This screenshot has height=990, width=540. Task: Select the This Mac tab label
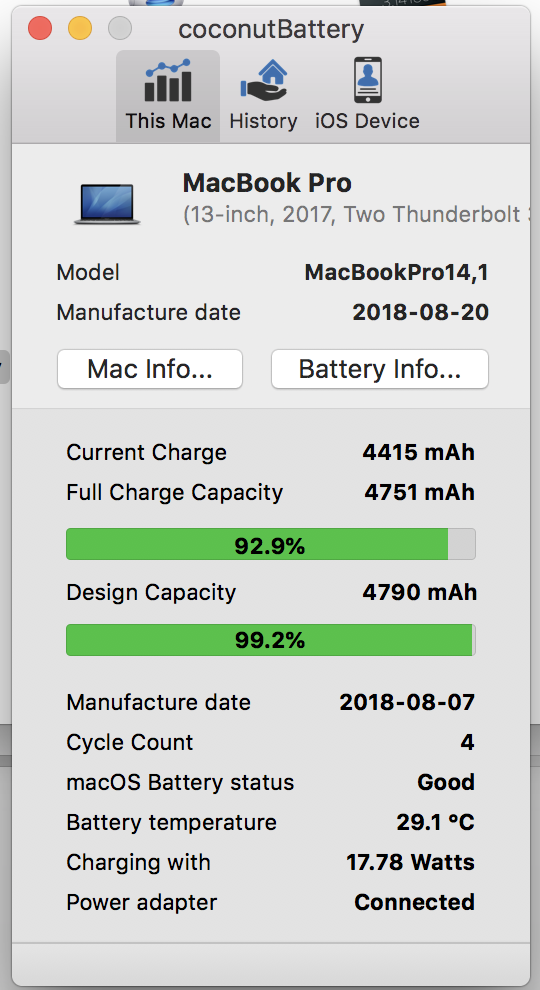(168, 121)
